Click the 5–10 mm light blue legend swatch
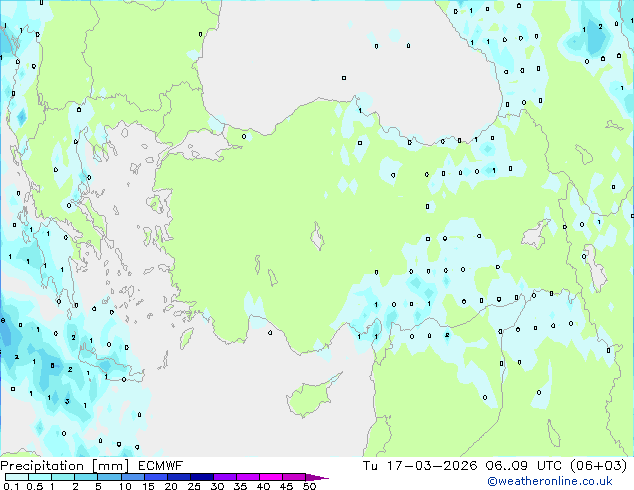634x490 pixels. tap(110, 477)
